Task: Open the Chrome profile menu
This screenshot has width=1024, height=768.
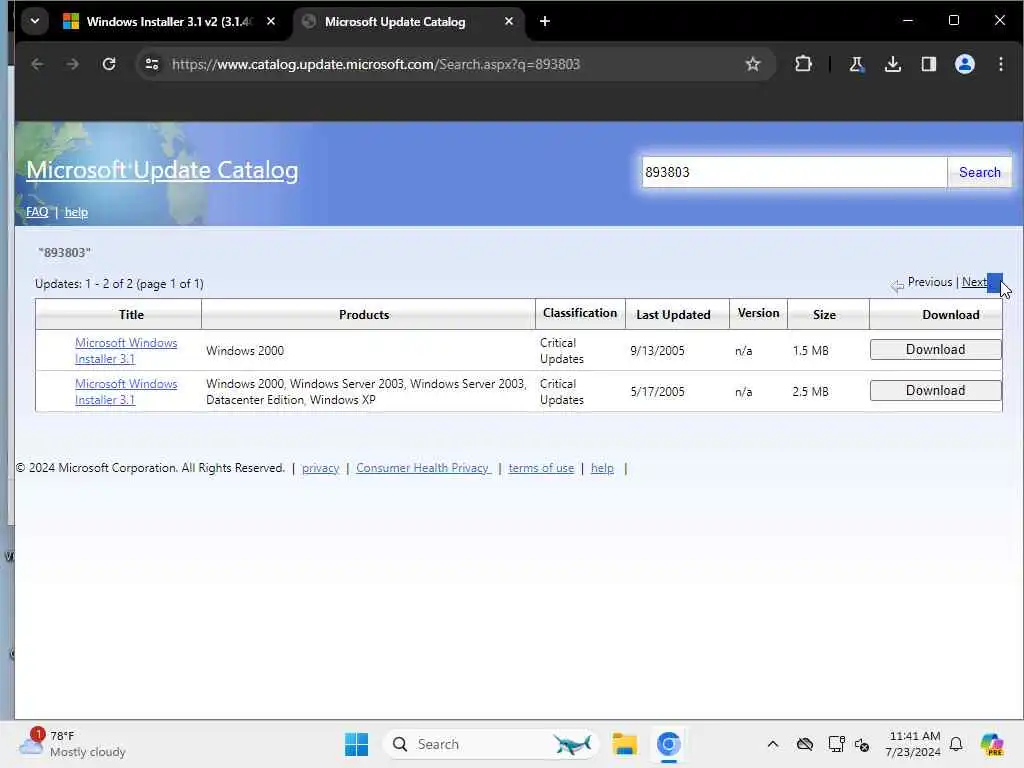Action: click(965, 64)
